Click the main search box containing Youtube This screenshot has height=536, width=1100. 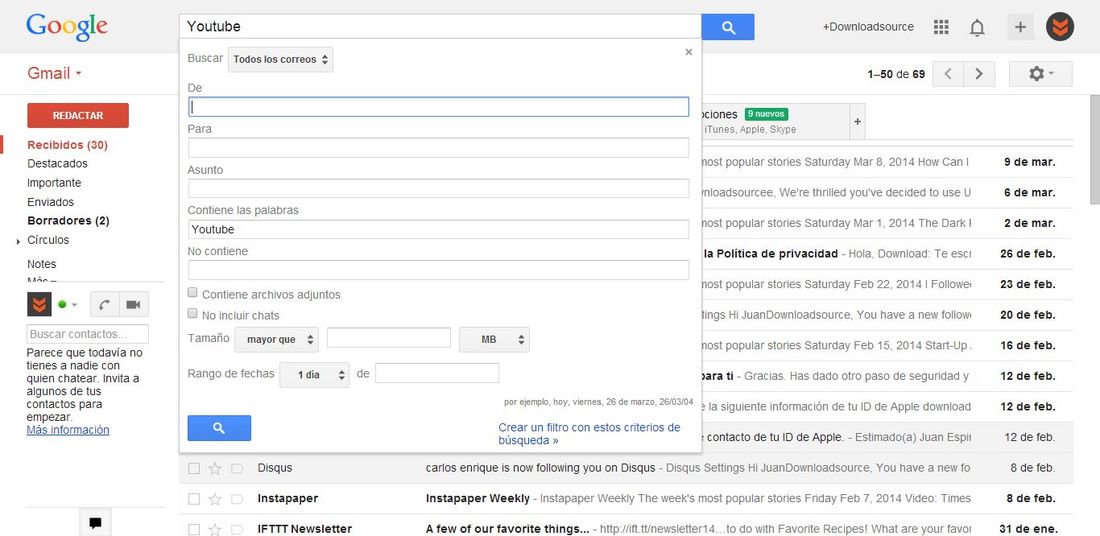pos(441,27)
